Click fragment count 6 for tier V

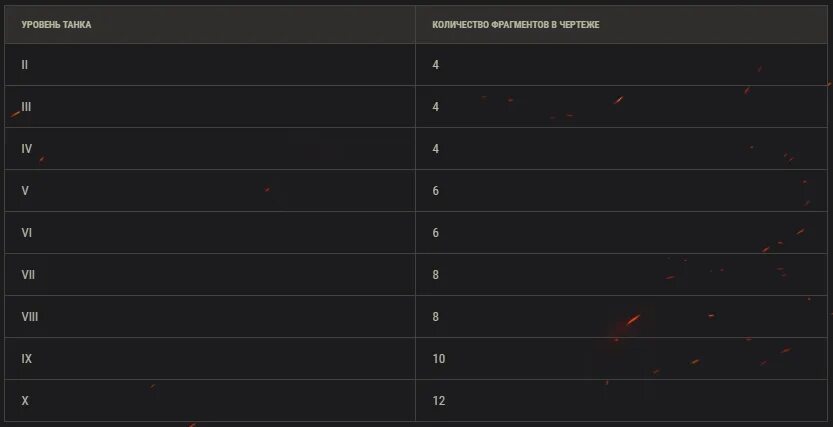click(436, 191)
